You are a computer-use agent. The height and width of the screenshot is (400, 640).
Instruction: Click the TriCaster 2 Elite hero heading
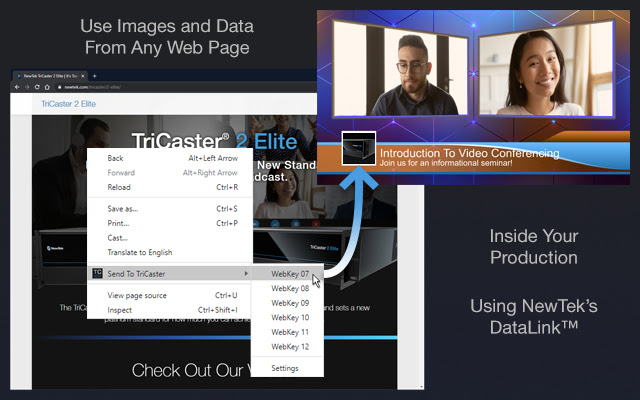tap(214, 141)
